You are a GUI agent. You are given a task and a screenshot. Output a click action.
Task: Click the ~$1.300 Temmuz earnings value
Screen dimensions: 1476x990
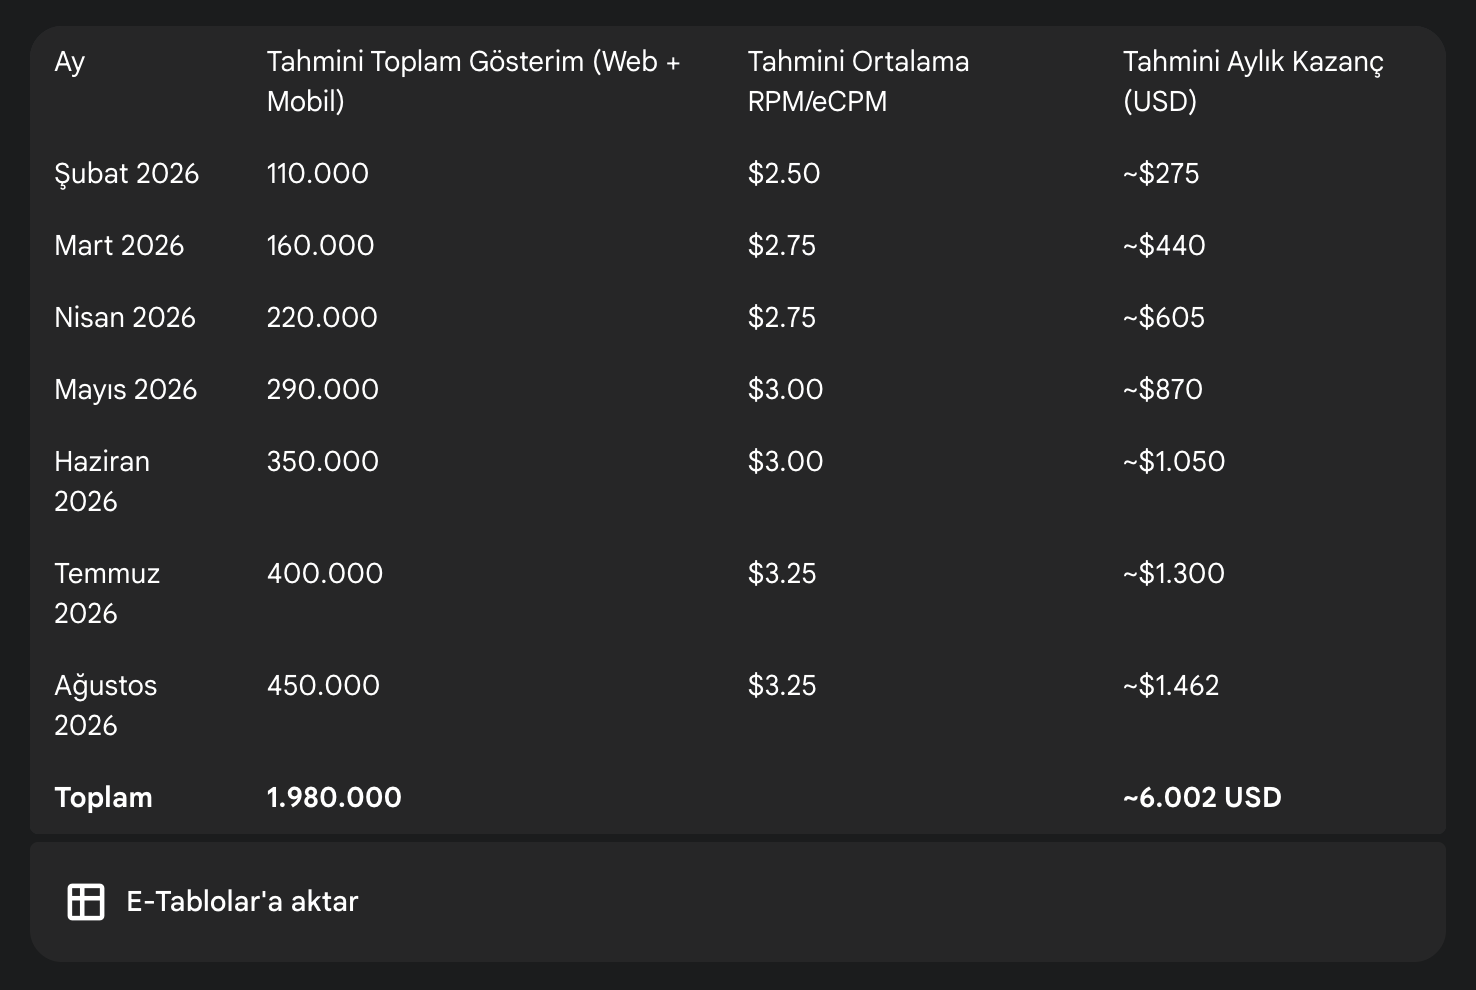click(x=1173, y=573)
